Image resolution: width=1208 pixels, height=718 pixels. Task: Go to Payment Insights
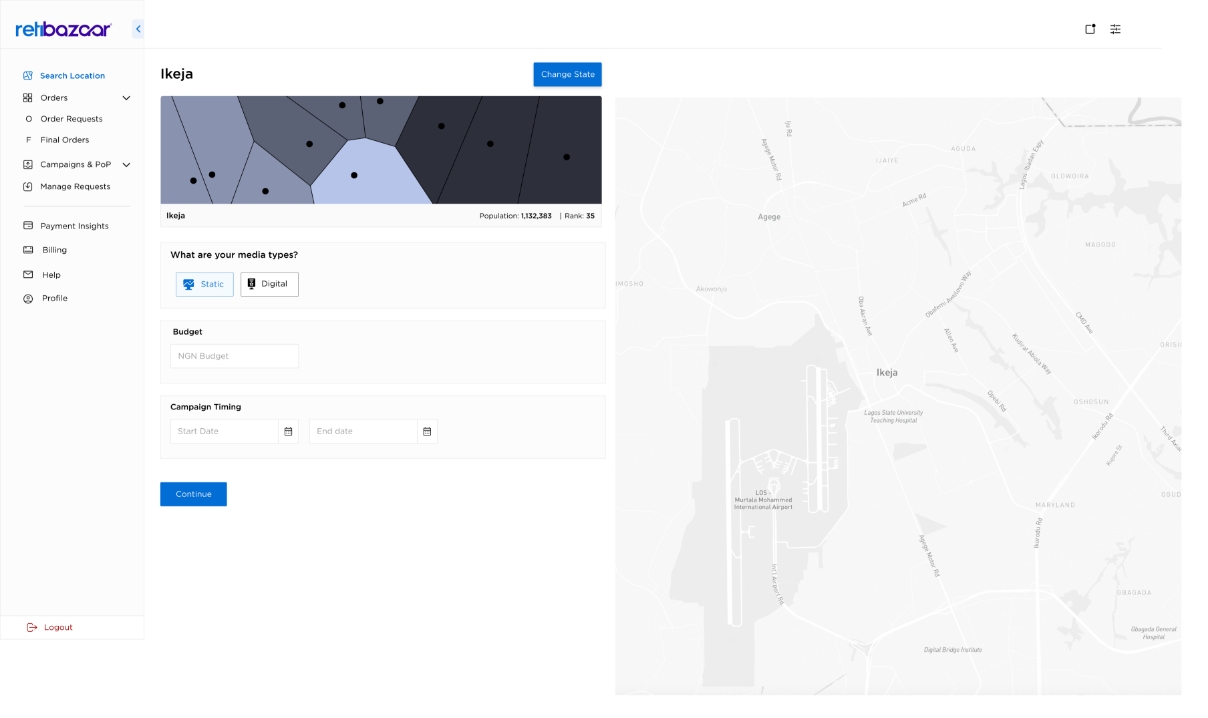pos(74,226)
